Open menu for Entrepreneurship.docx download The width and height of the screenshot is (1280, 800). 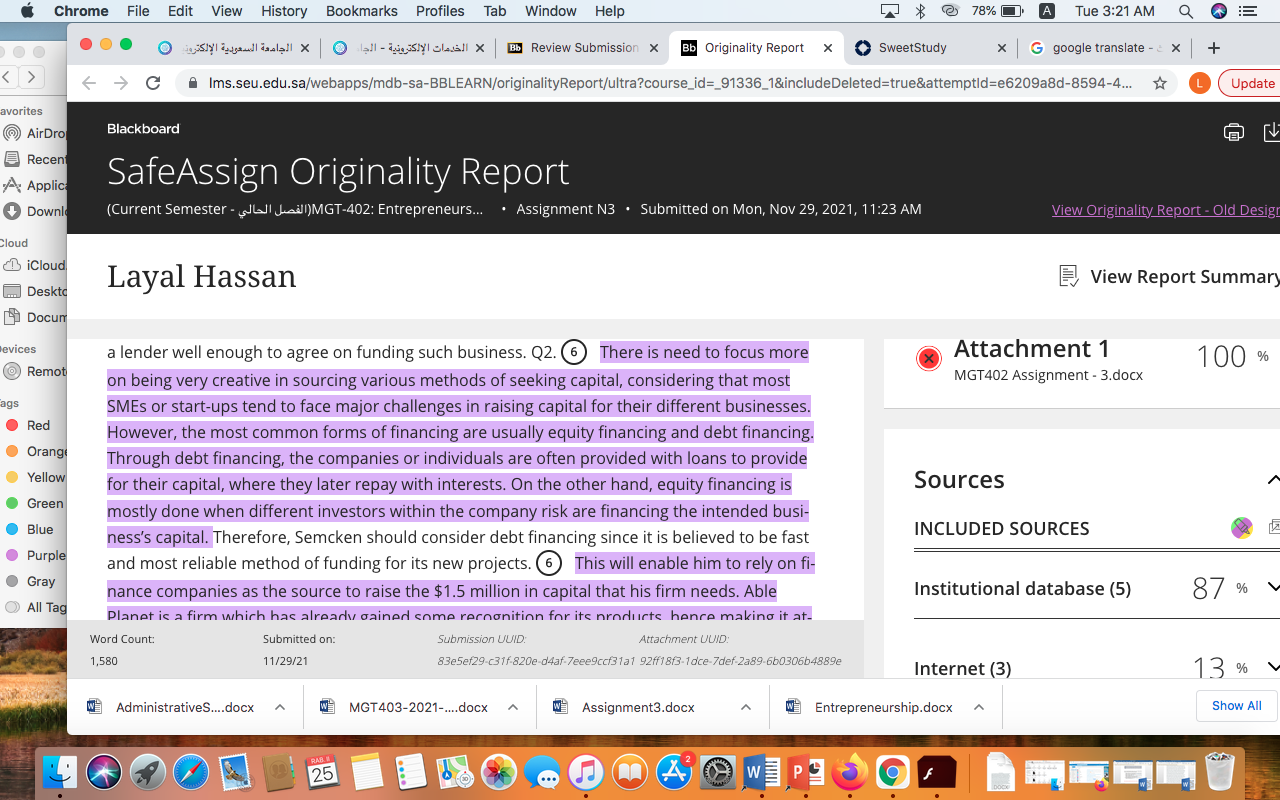[x=979, y=707]
